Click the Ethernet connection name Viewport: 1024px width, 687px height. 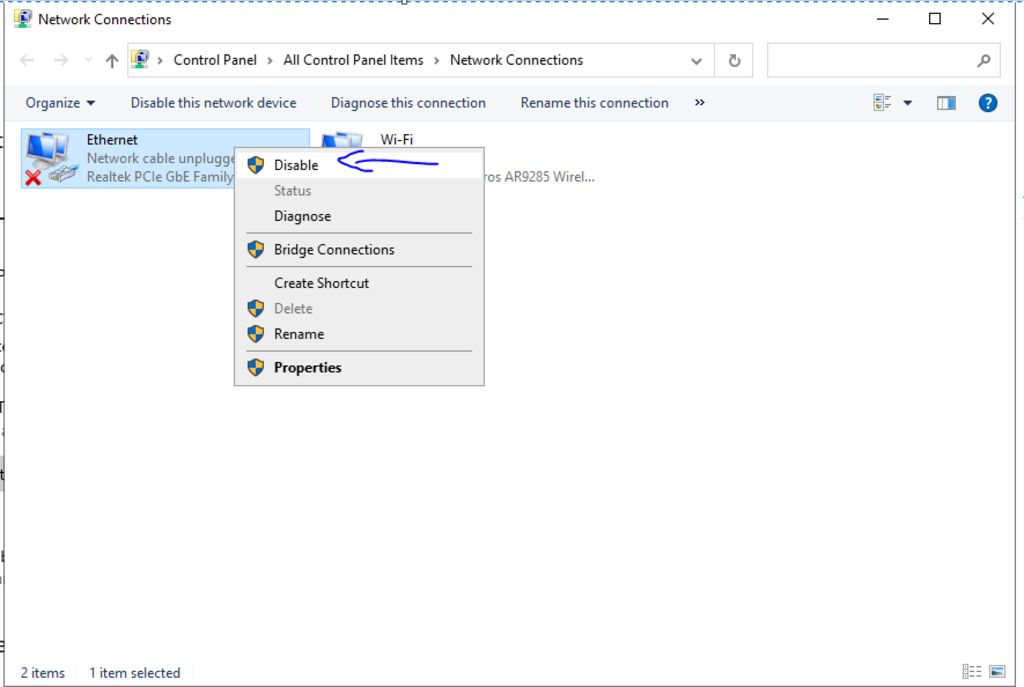tap(112, 140)
